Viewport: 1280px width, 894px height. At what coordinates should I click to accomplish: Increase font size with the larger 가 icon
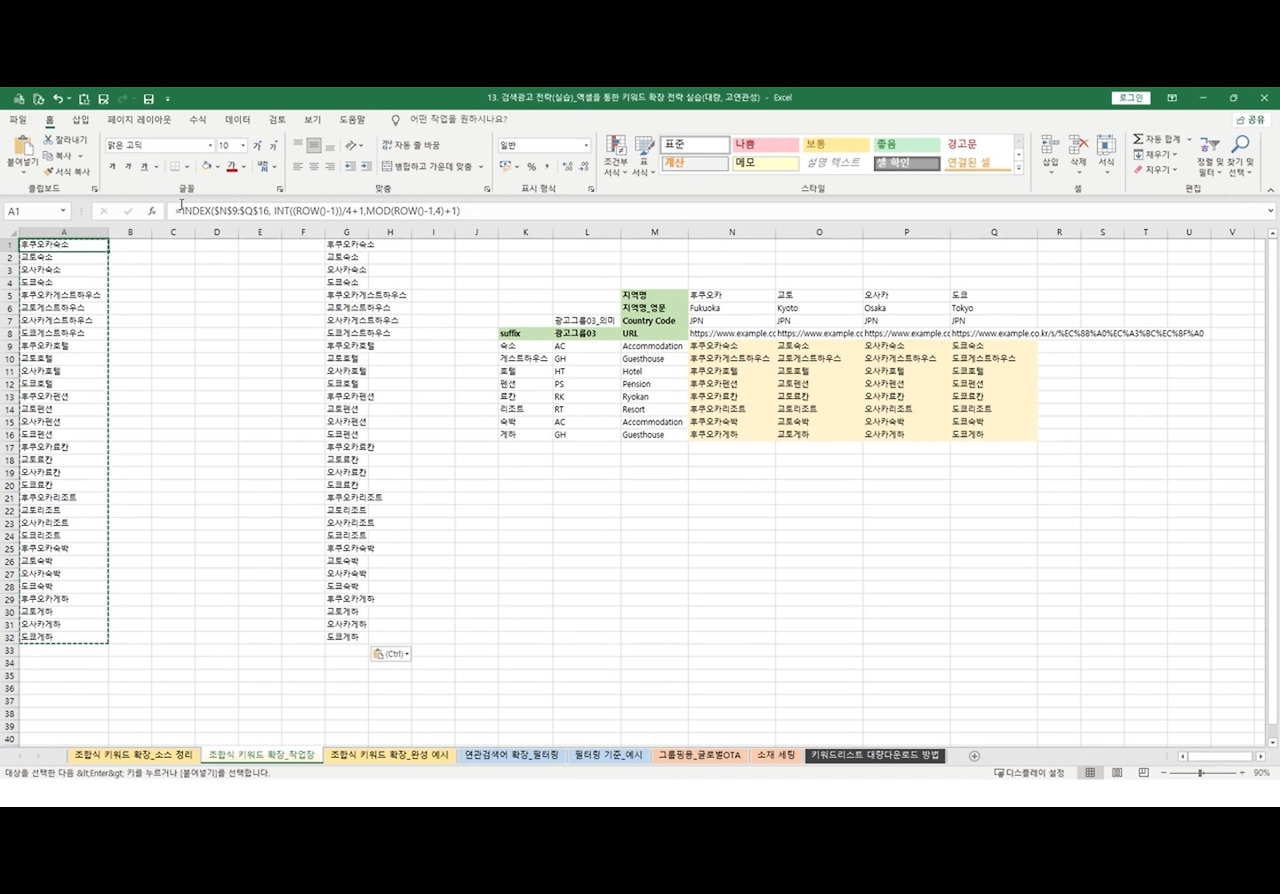(x=258, y=146)
